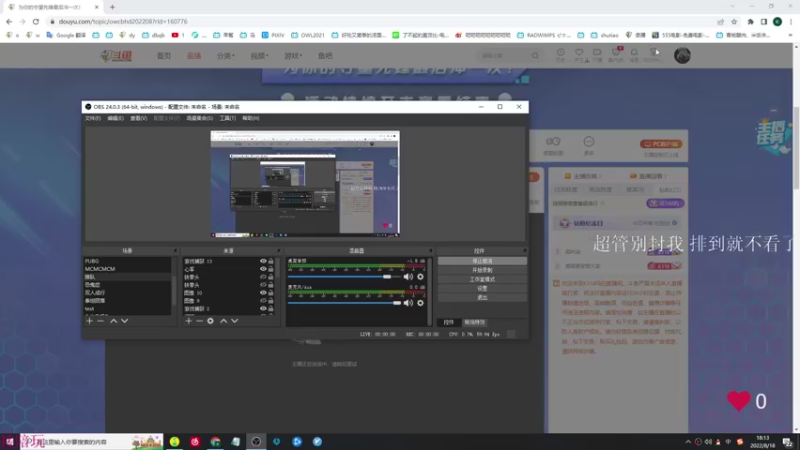Open the Chrome tab search chevron
The height and width of the screenshot is (450, 800).
pyautogui.click(x=733, y=7)
